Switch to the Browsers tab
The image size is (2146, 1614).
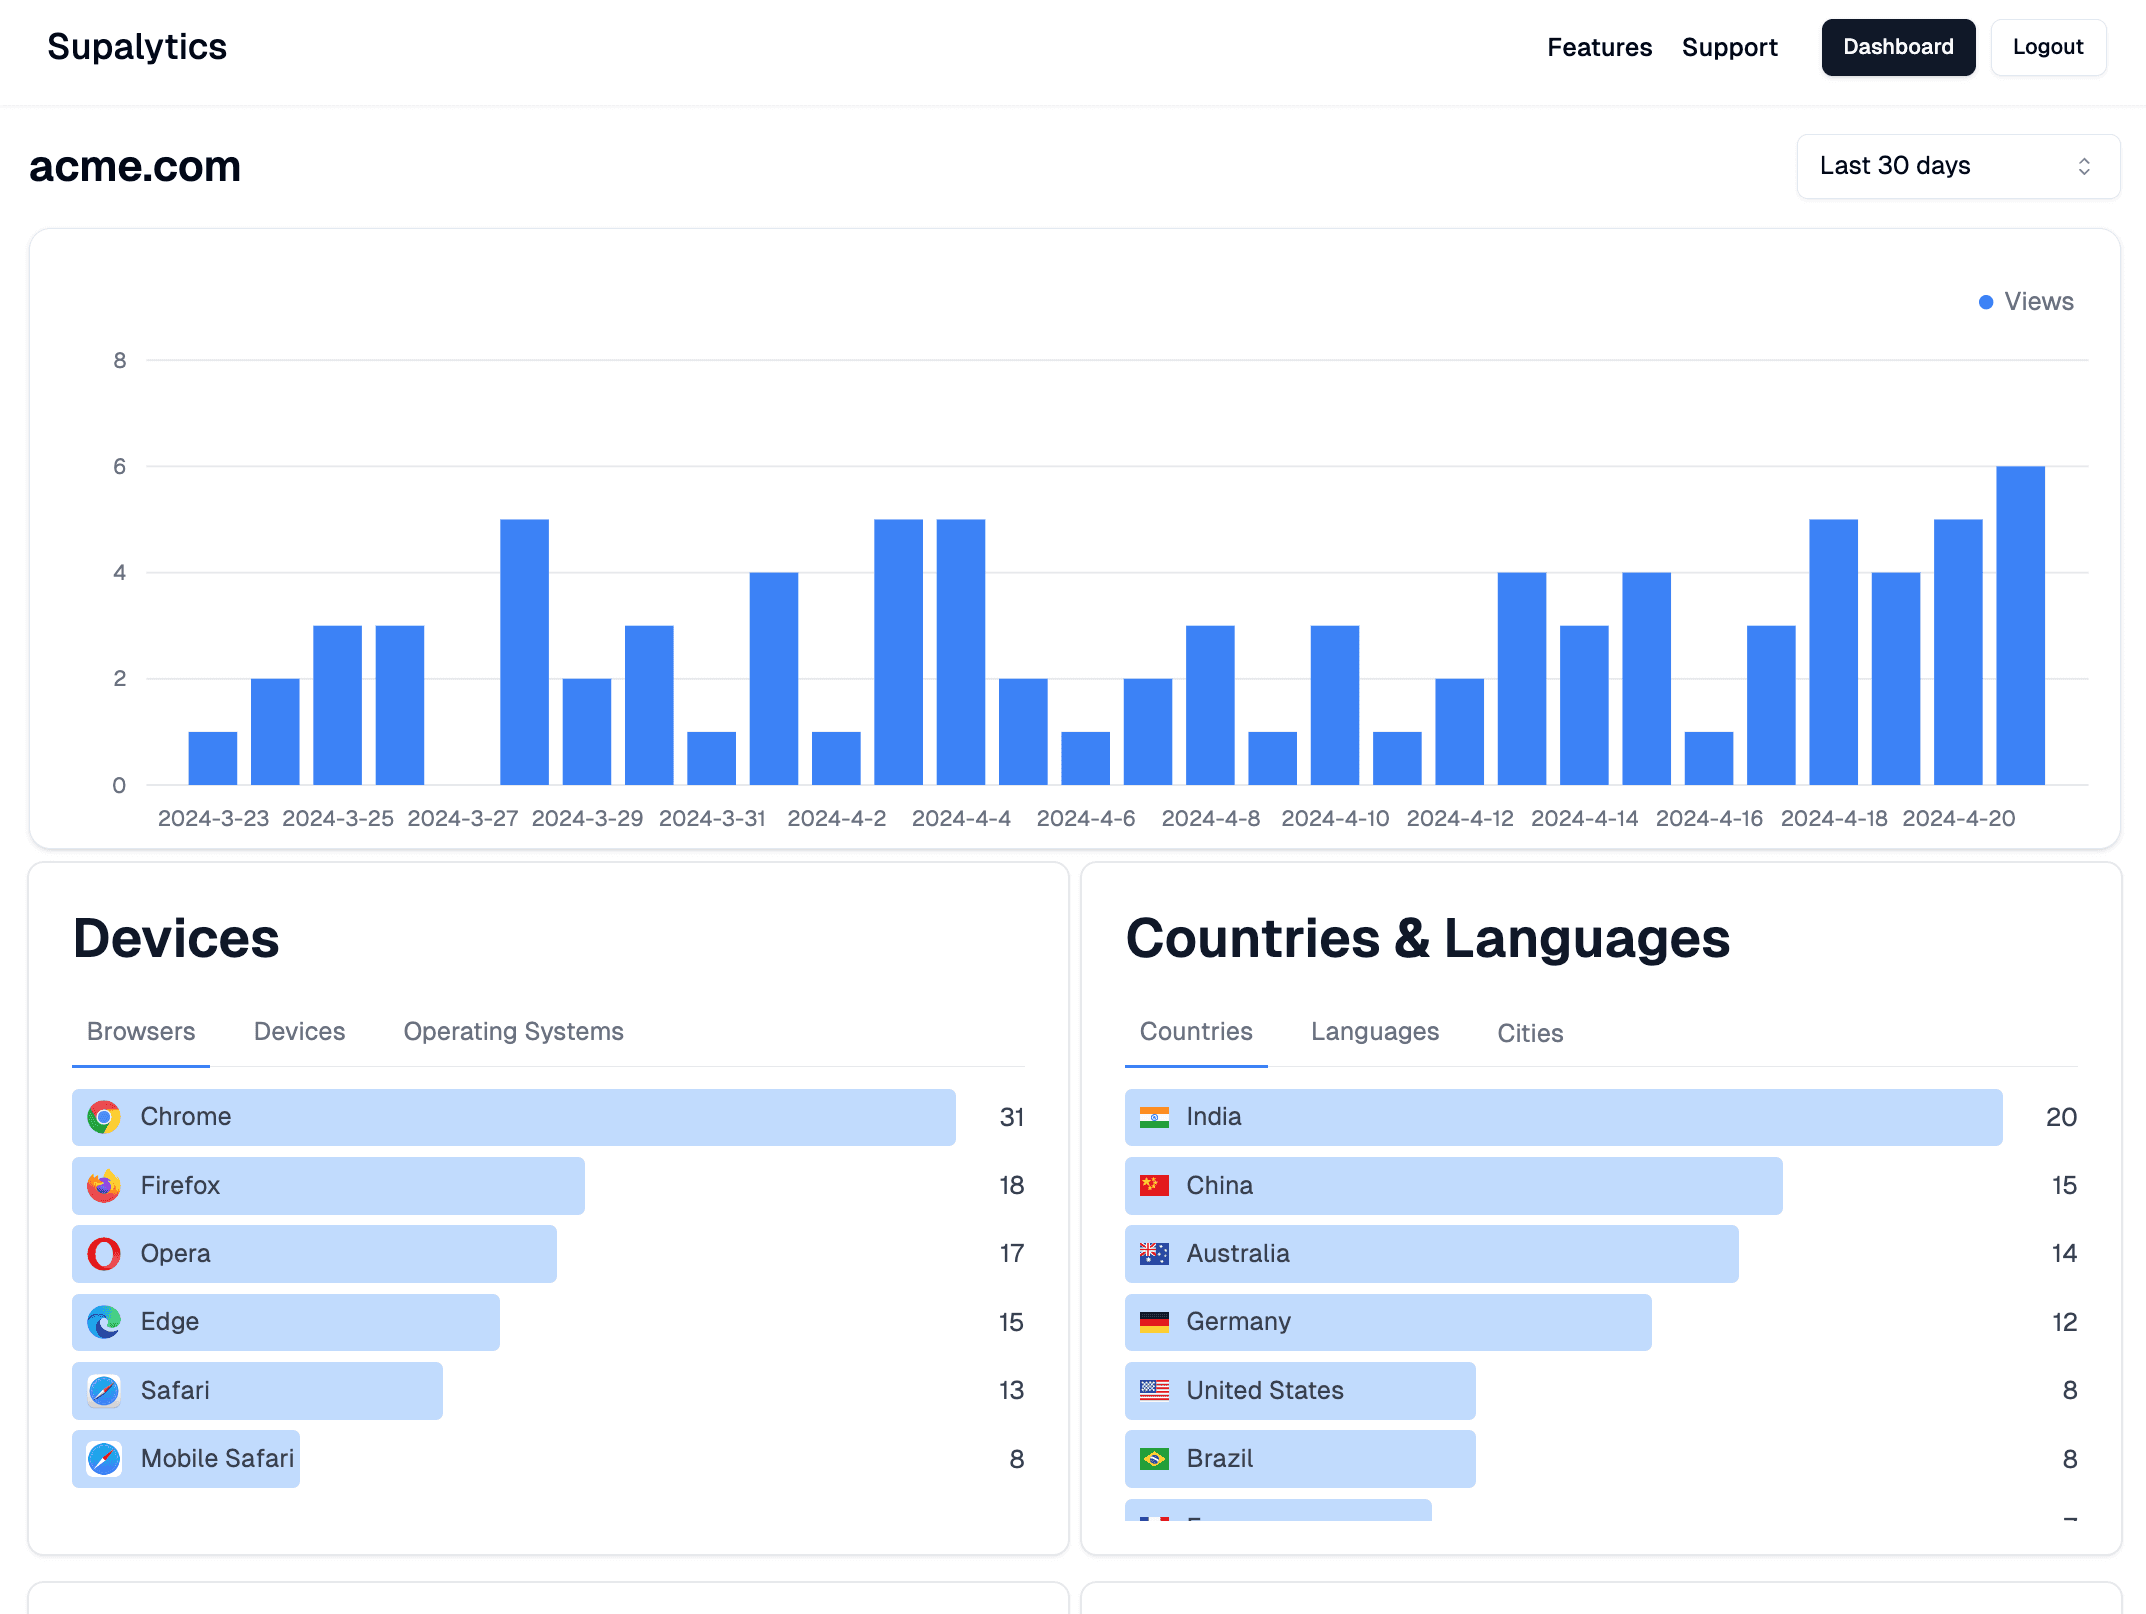pos(141,1032)
